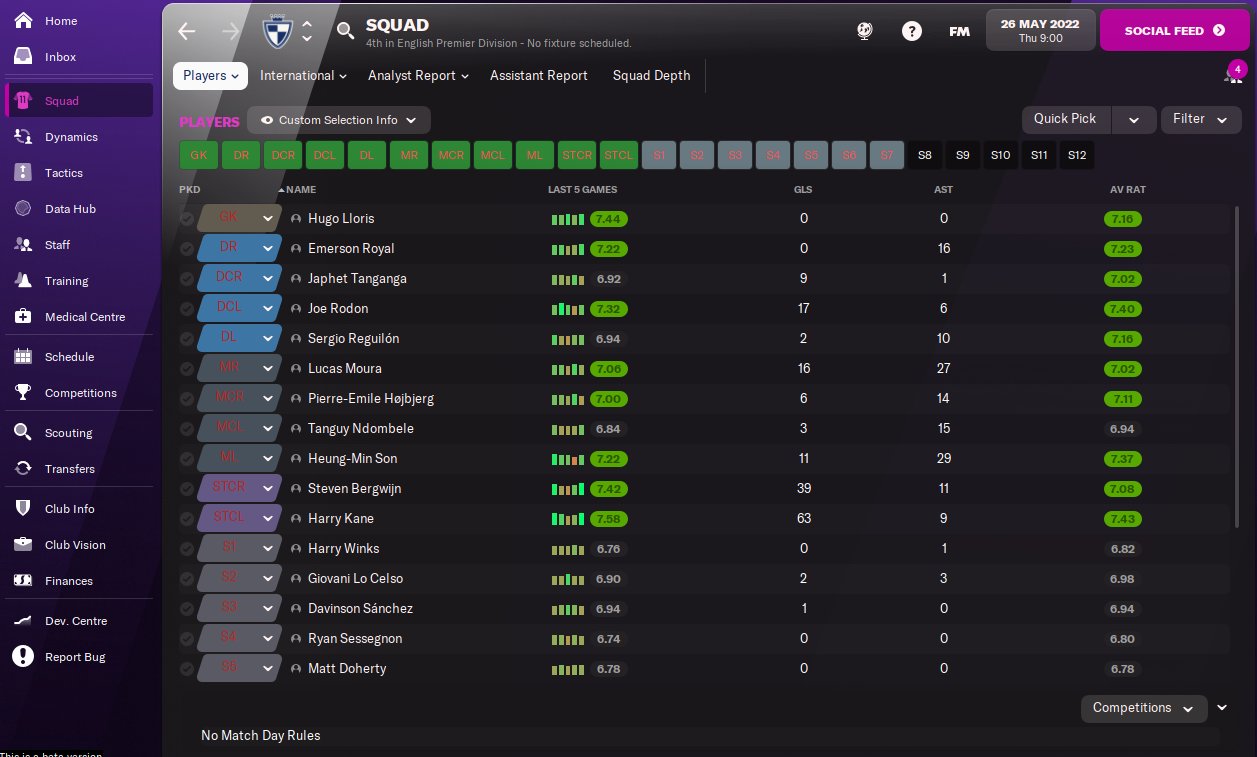Sort by the AV RAT column header

1127,190
